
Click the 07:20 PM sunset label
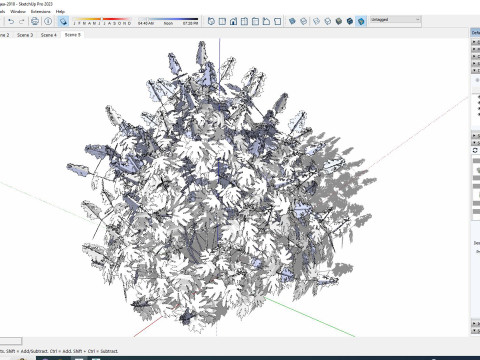[x=190, y=24]
